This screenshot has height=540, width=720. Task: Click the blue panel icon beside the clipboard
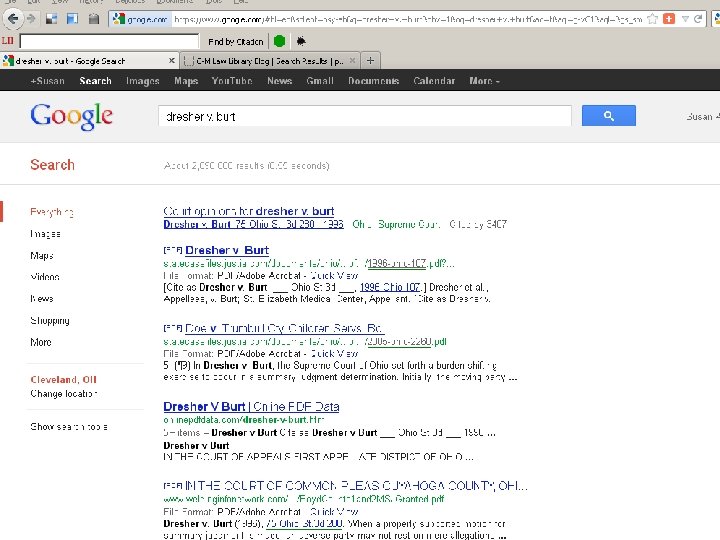point(72,19)
